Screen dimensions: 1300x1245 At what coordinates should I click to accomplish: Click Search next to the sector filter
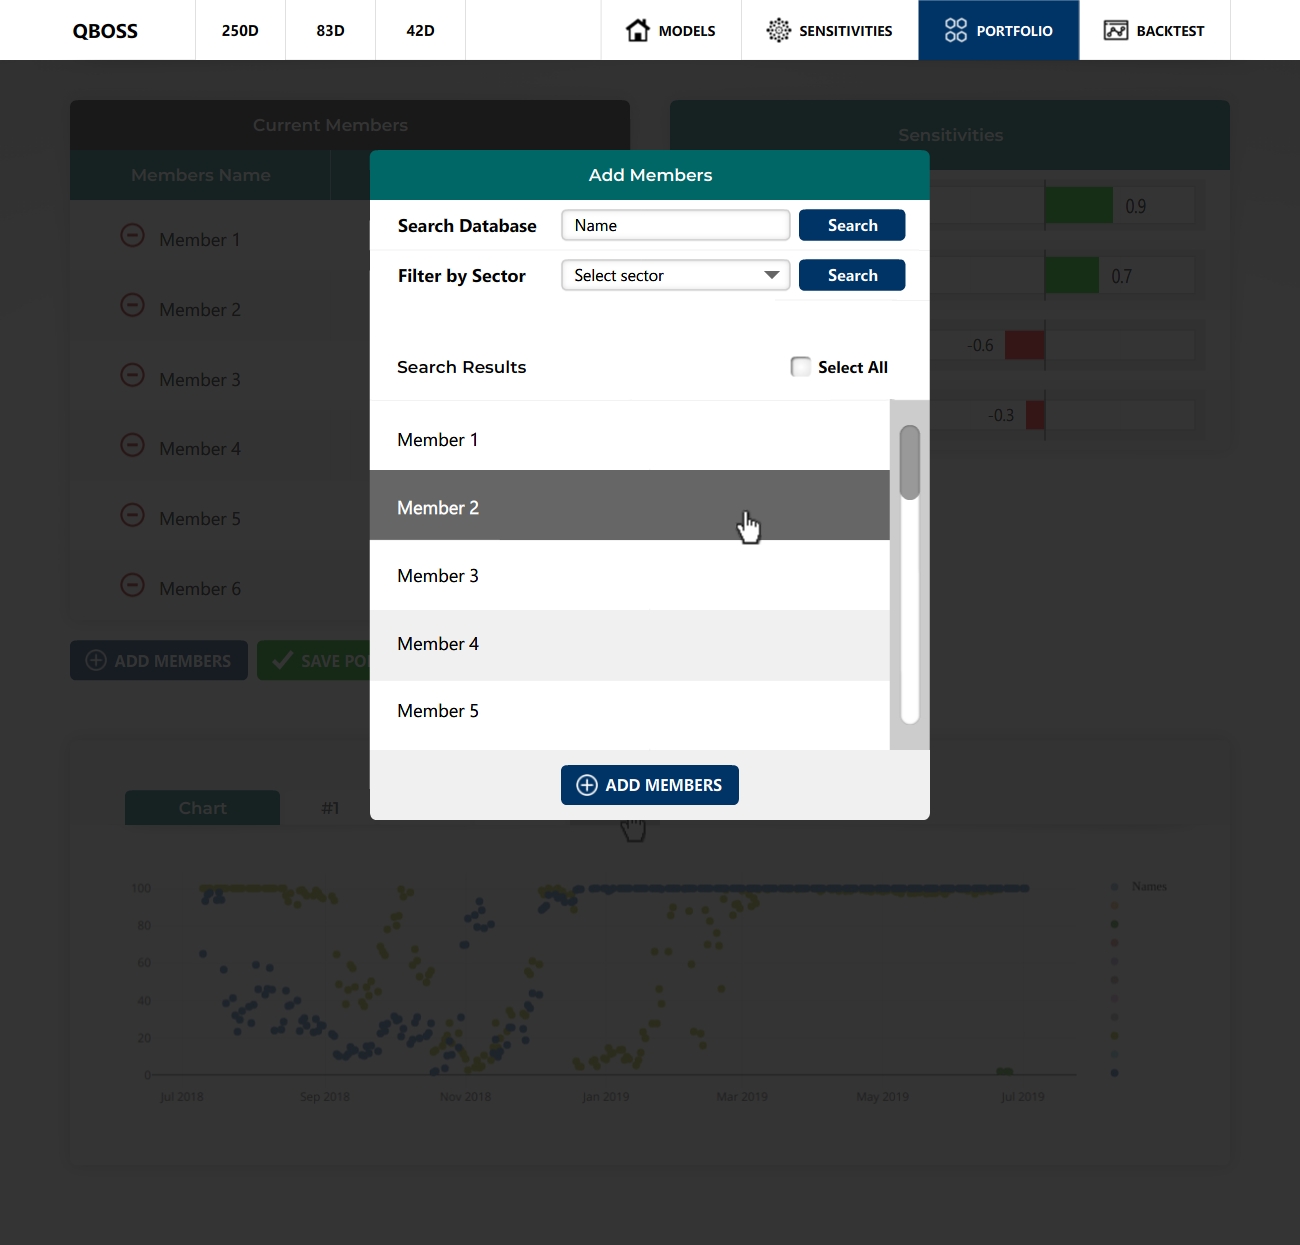tap(852, 275)
